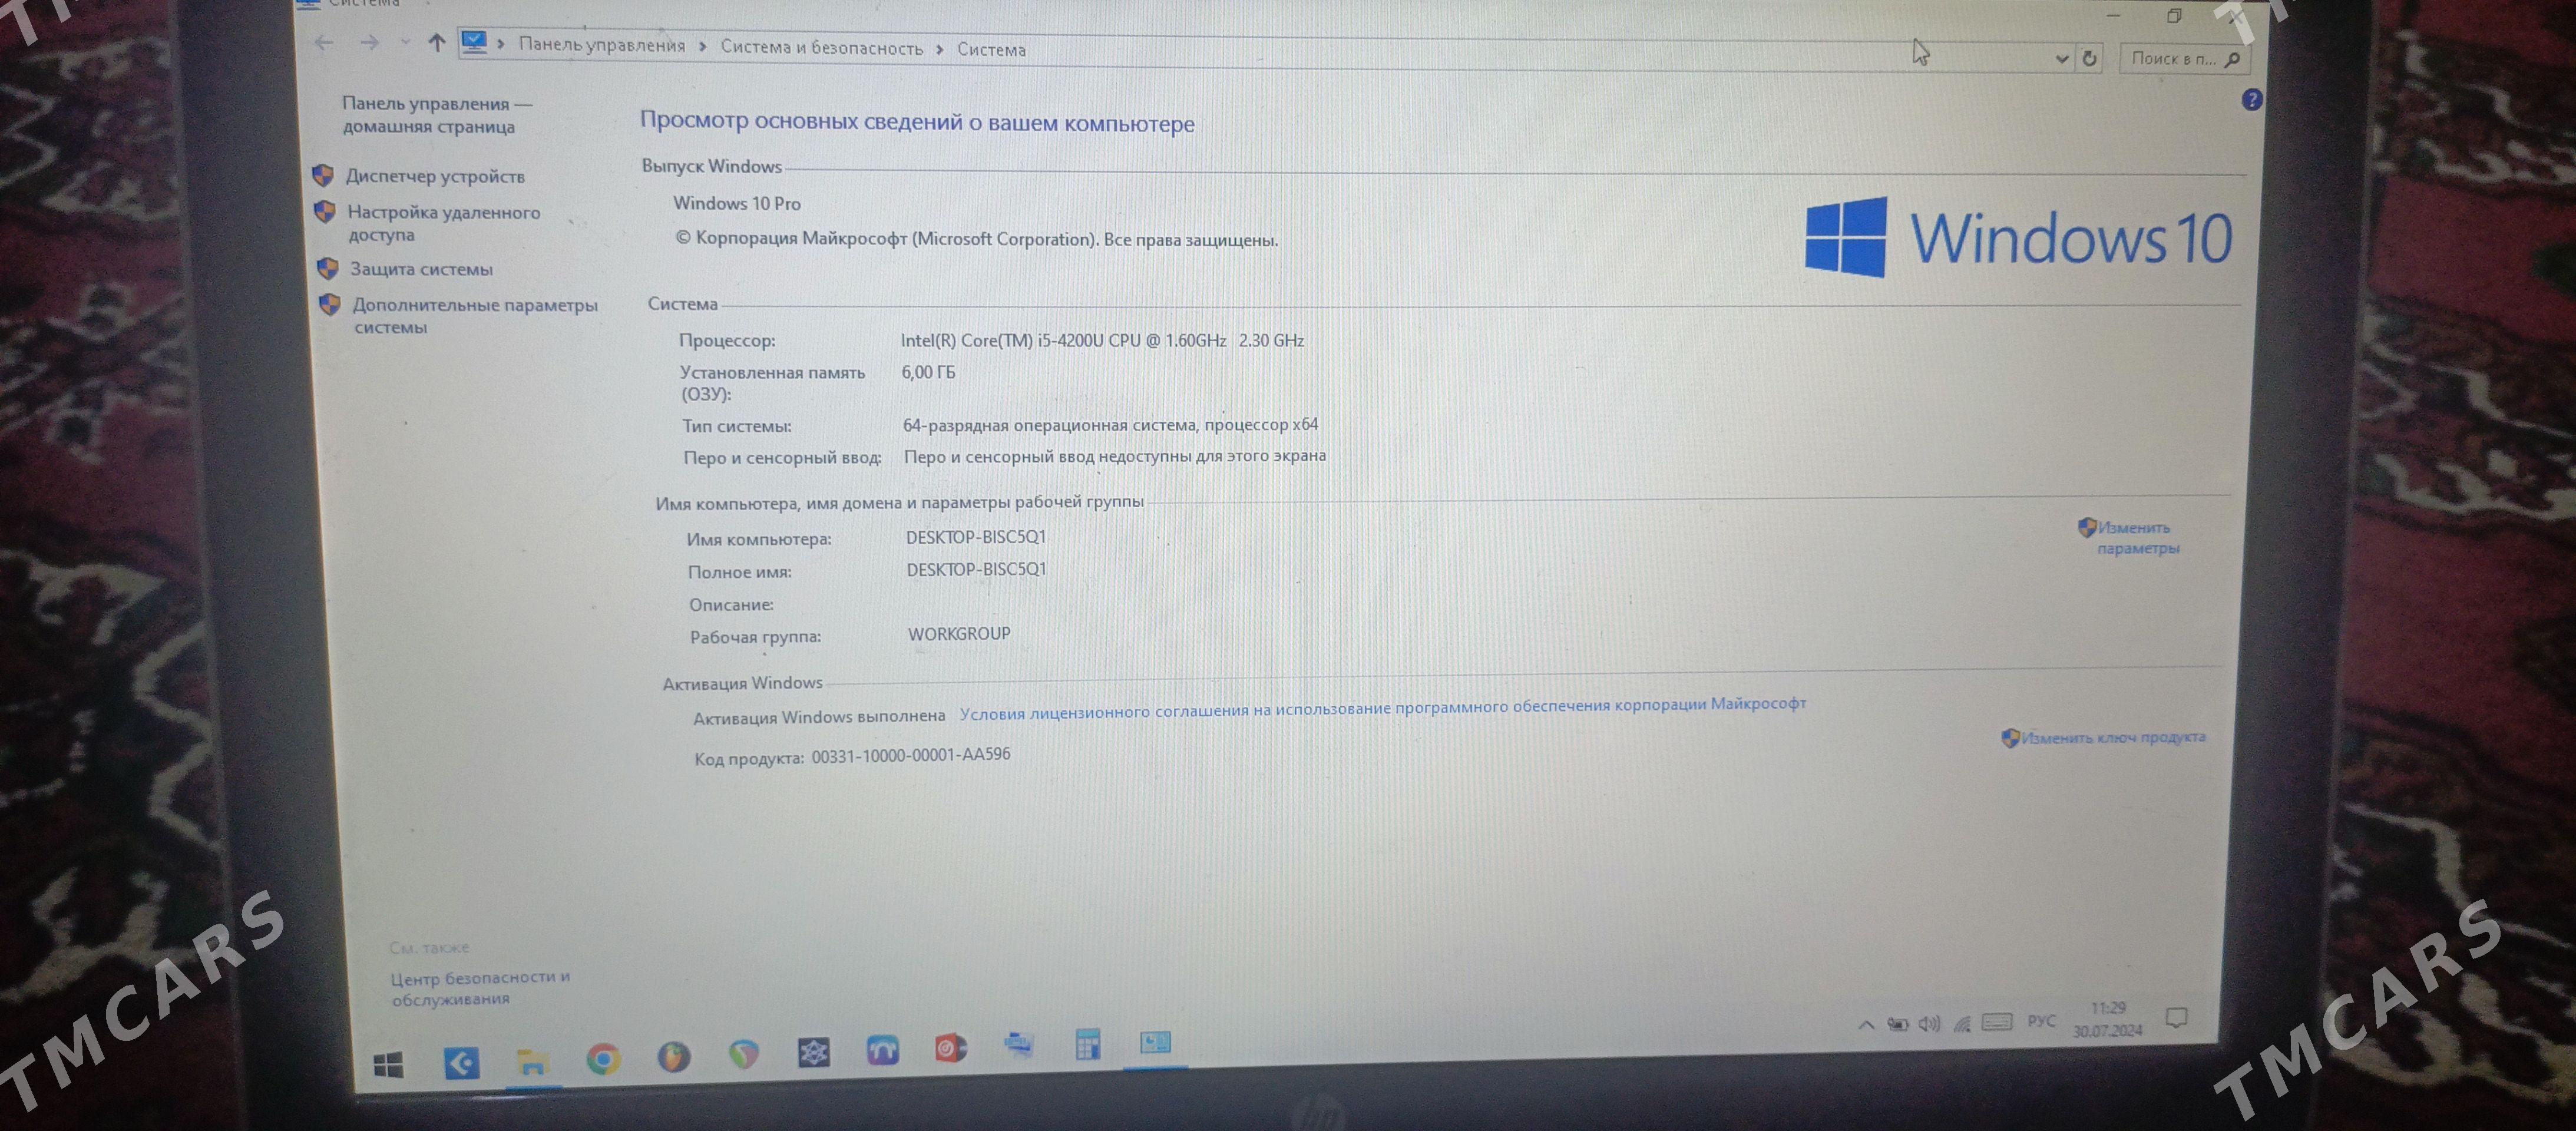
Task: Open FL Studio taskbar icon
Action: pyautogui.click(x=674, y=1056)
